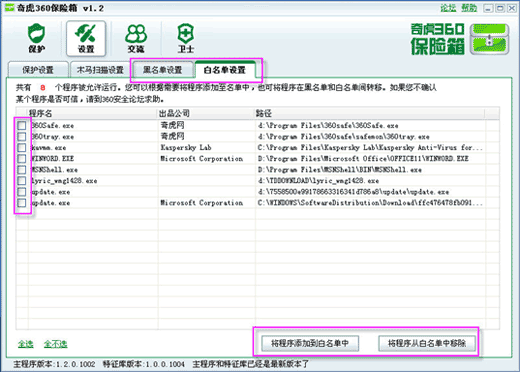Screen dimensions: 520x372
Task: Click the 全不选 deselect-all link
Action: tap(56, 344)
